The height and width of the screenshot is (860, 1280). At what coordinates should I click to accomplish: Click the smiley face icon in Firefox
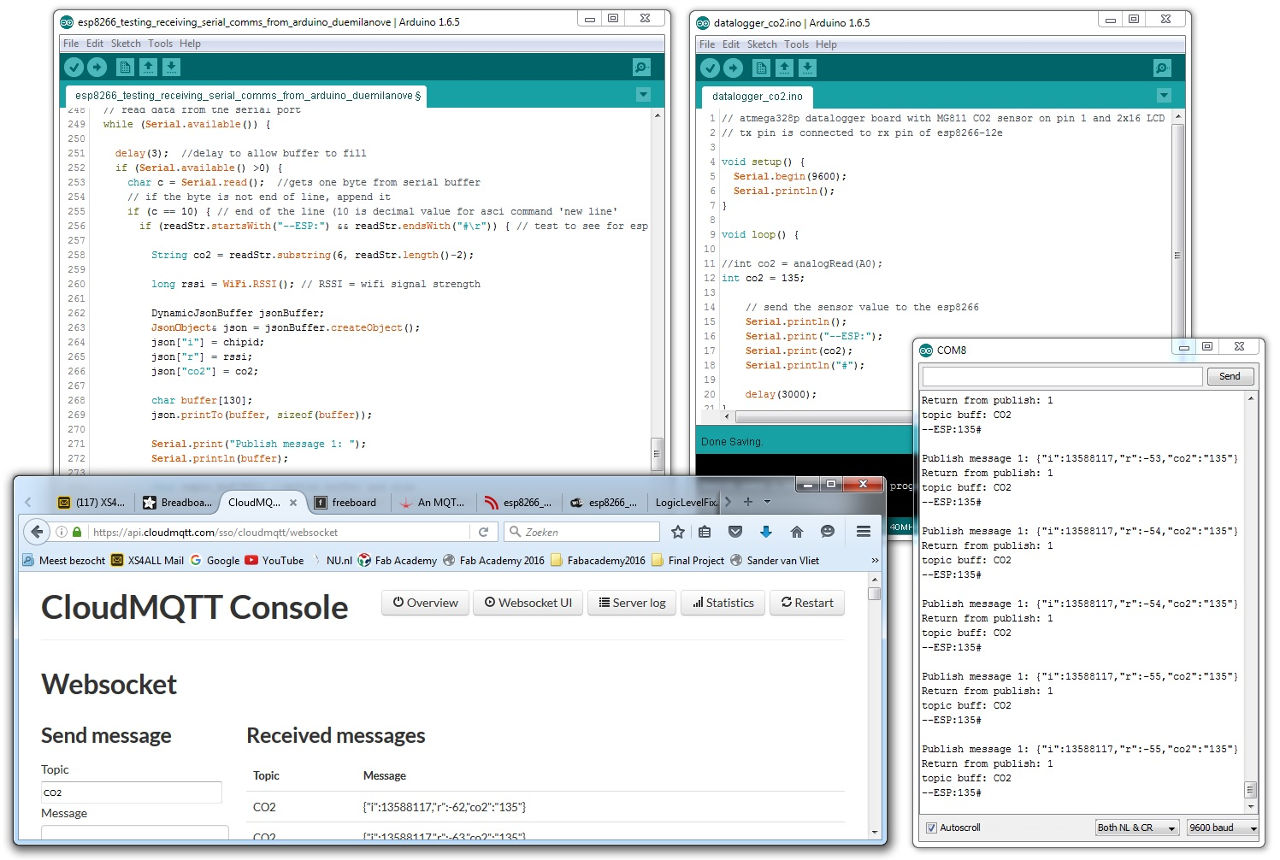click(827, 532)
